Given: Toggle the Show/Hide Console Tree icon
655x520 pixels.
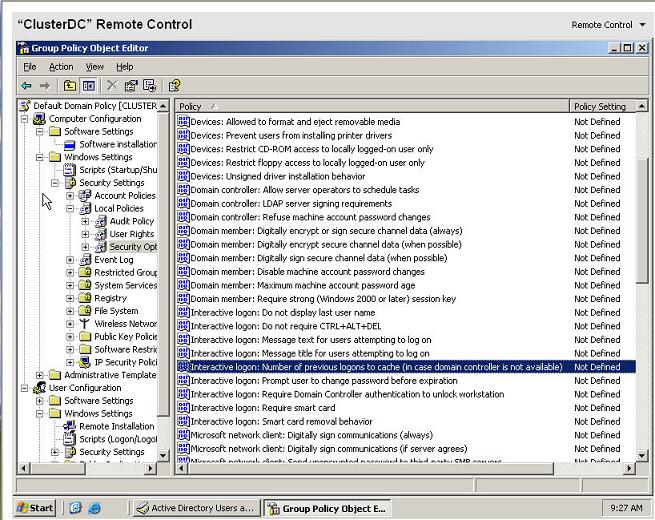Looking at the screenshot, I should tap(89, 86).
